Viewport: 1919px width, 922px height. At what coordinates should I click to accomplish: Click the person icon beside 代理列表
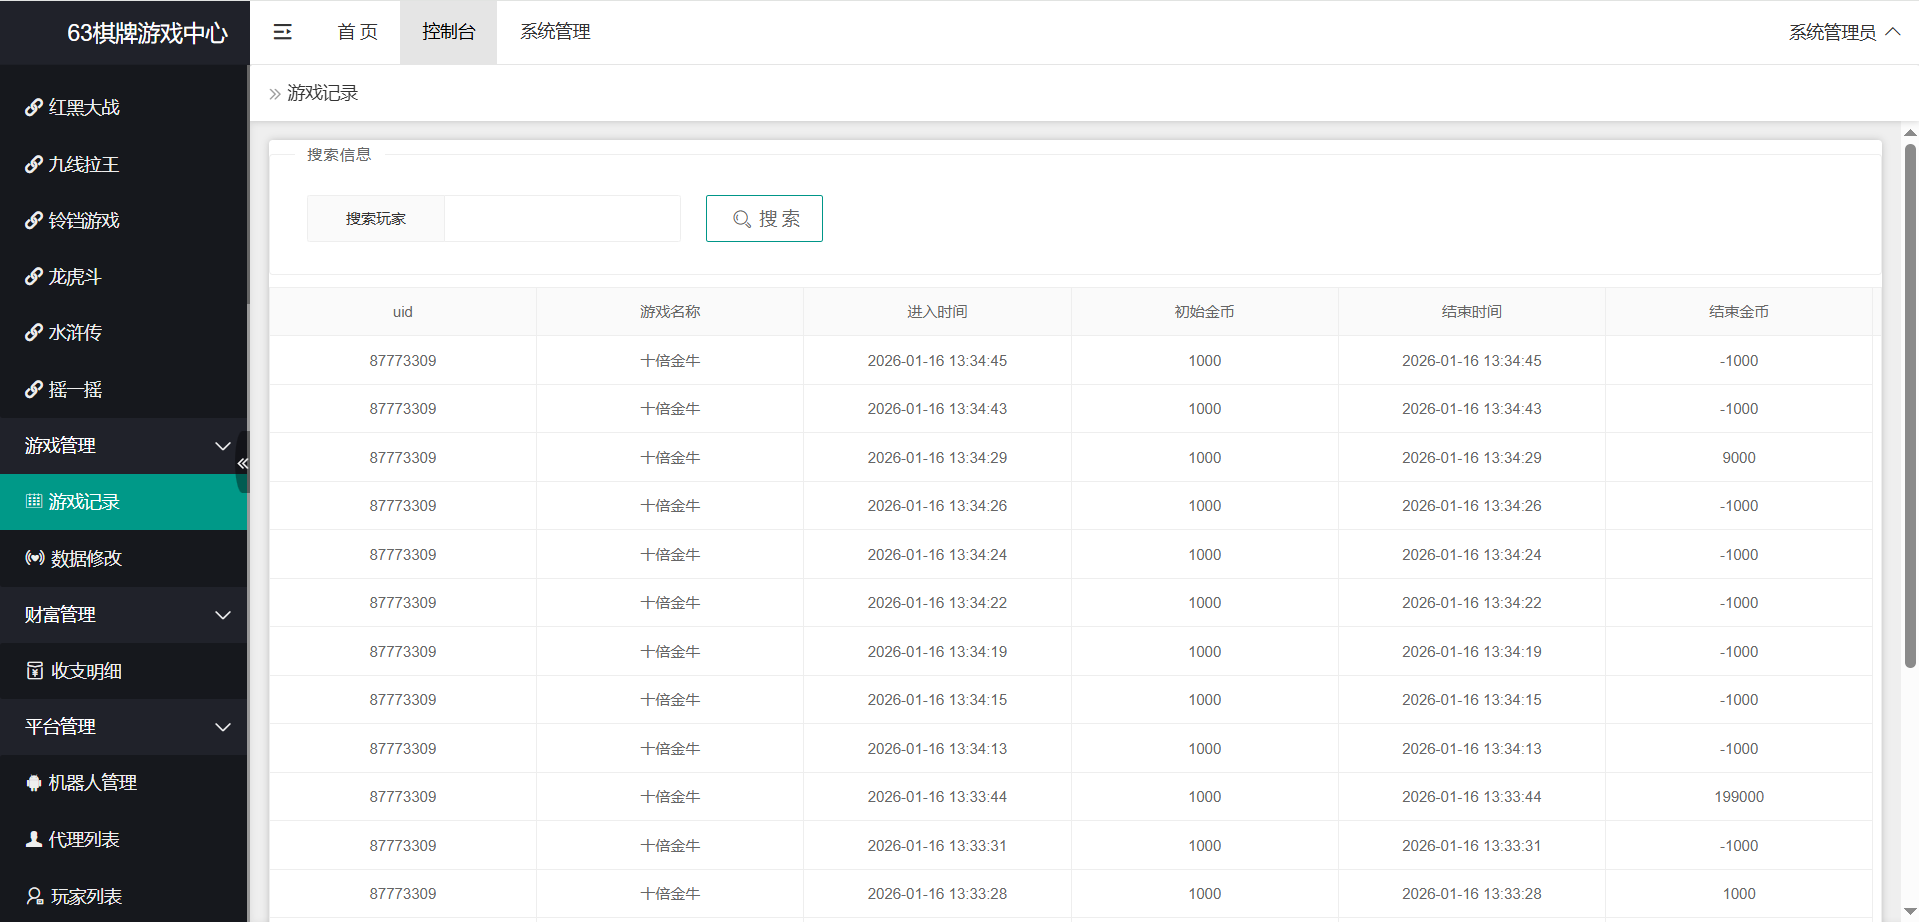pos(34,839)
